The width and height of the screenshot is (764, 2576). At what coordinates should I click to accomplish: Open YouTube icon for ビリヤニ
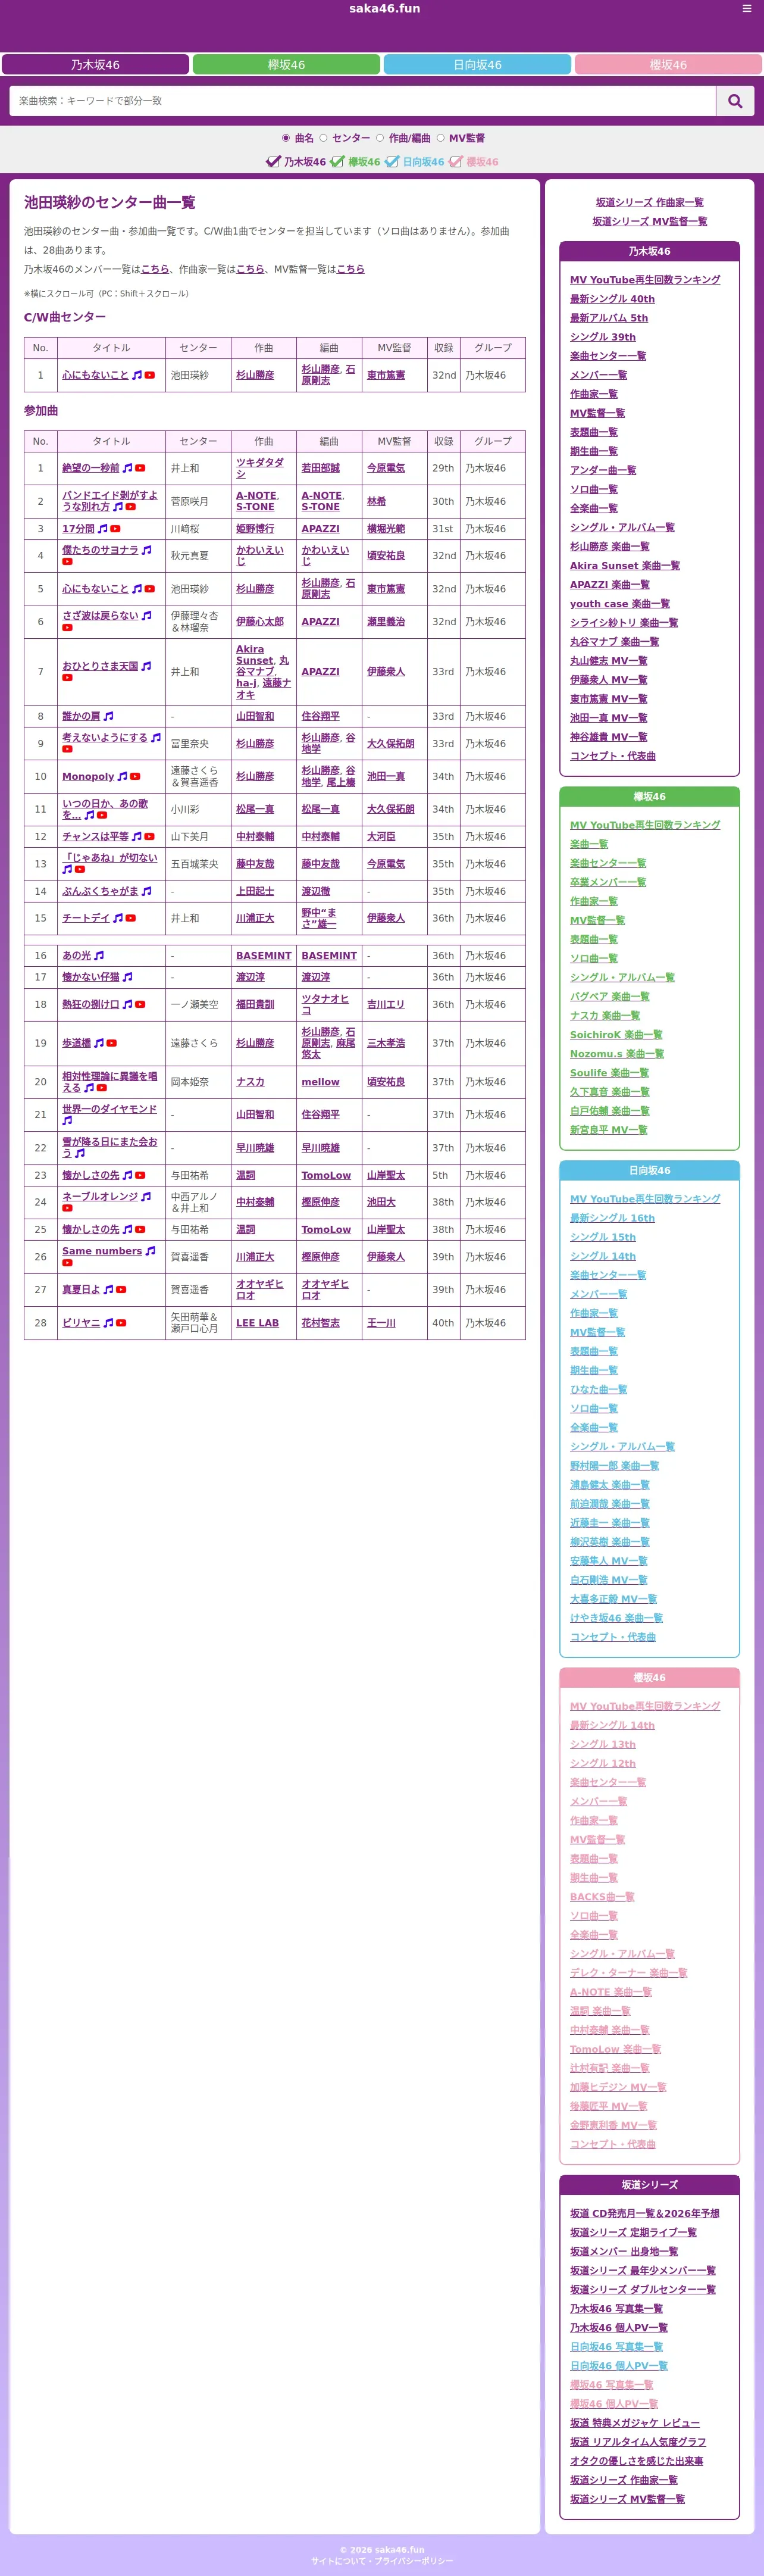click(x=121, y=1323)
